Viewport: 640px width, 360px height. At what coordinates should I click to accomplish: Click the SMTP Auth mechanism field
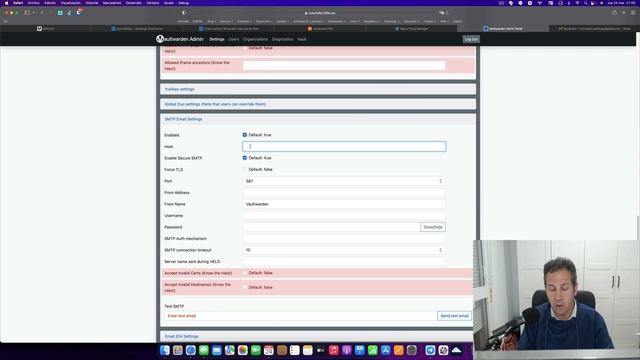pyautogui.click(x=344, y=238)
